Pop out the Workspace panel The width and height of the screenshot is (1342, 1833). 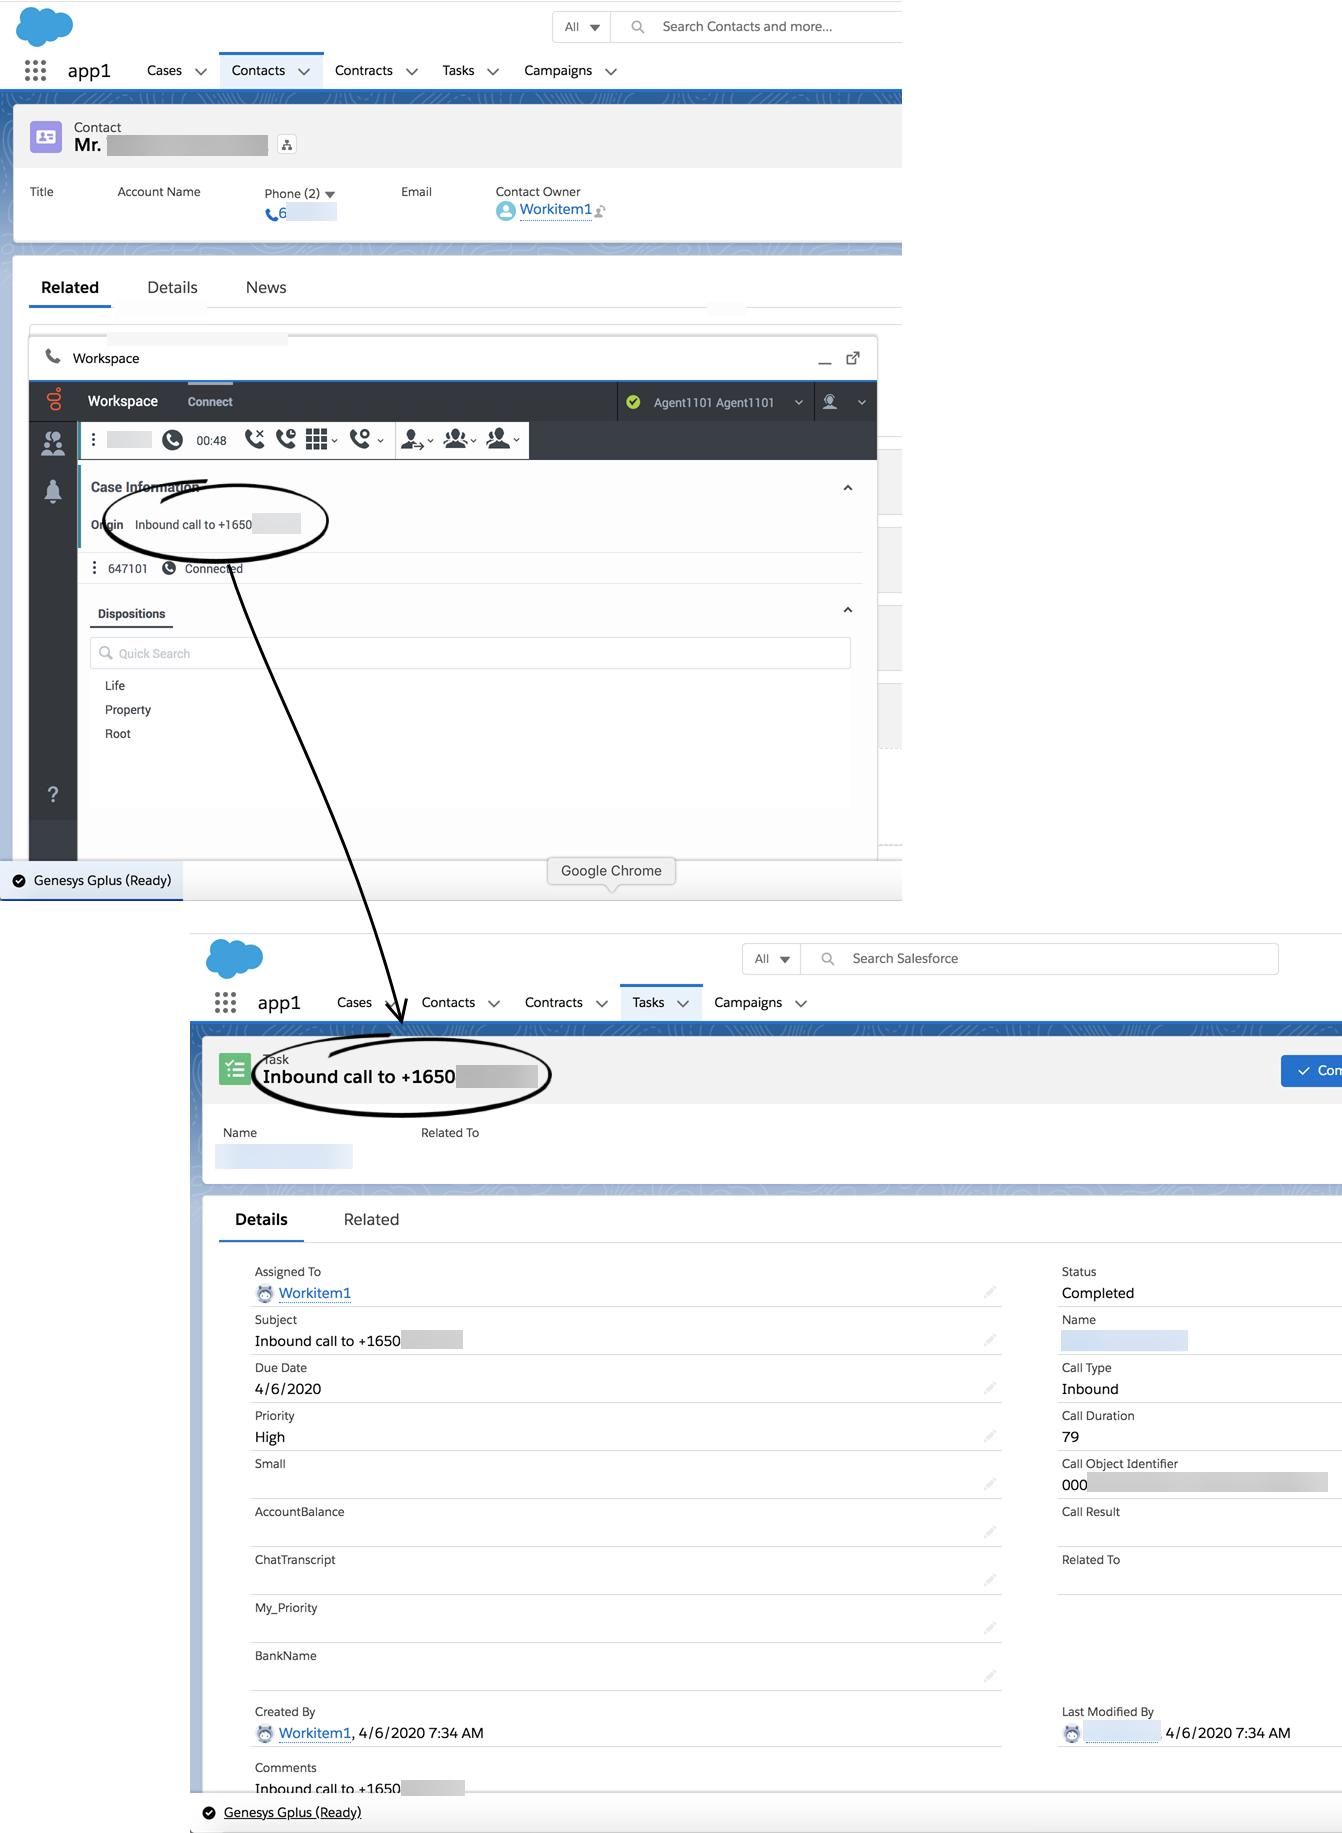tap(853, 358)
